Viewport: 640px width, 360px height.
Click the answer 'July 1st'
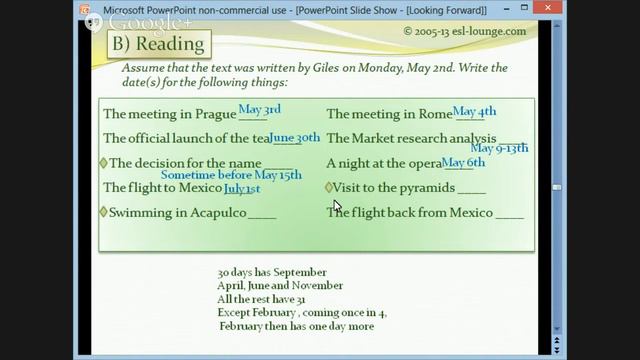(x=242, y=189)
